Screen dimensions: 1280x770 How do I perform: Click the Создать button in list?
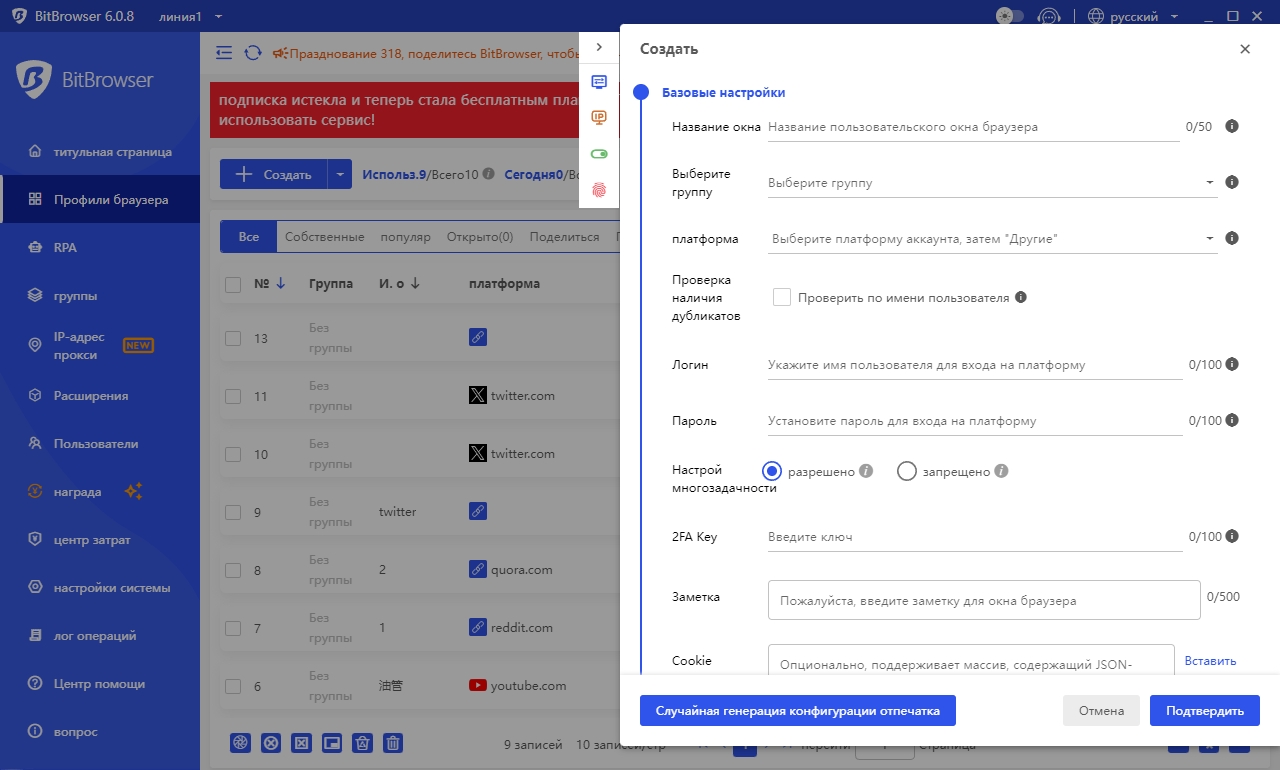pos(273,174)
